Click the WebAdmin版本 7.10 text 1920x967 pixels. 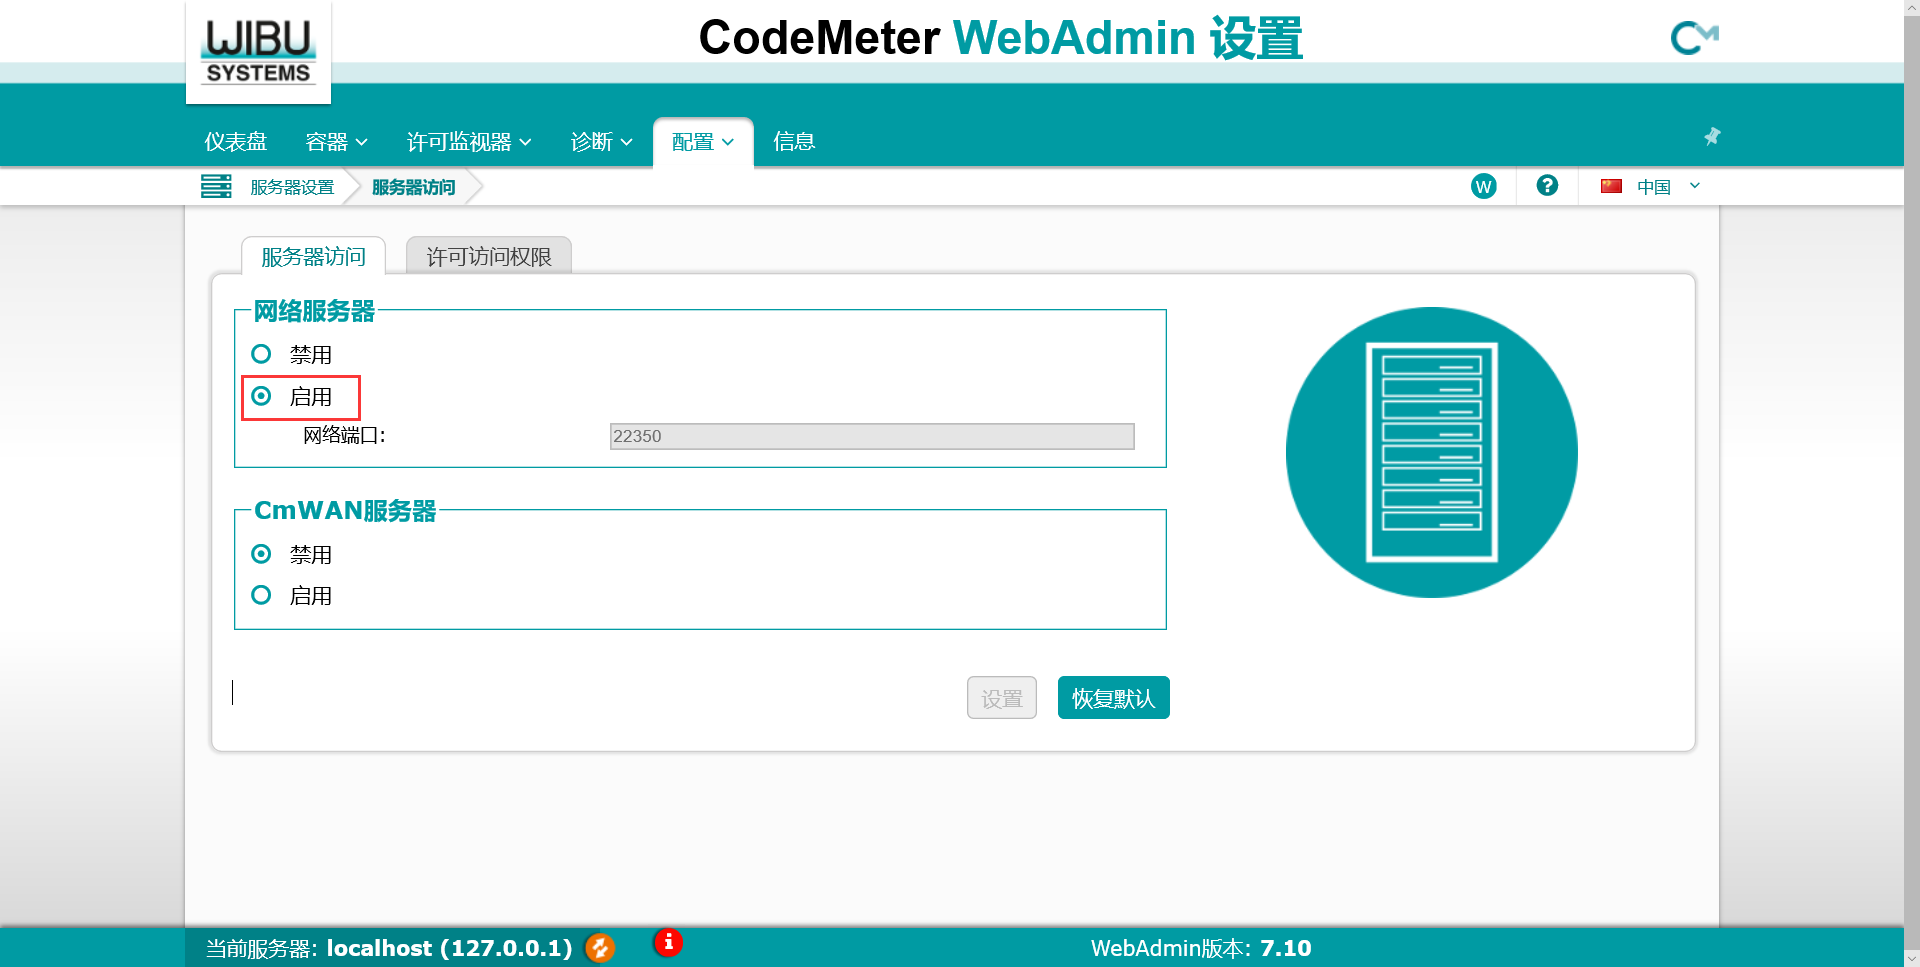(x=1201, y=948)
